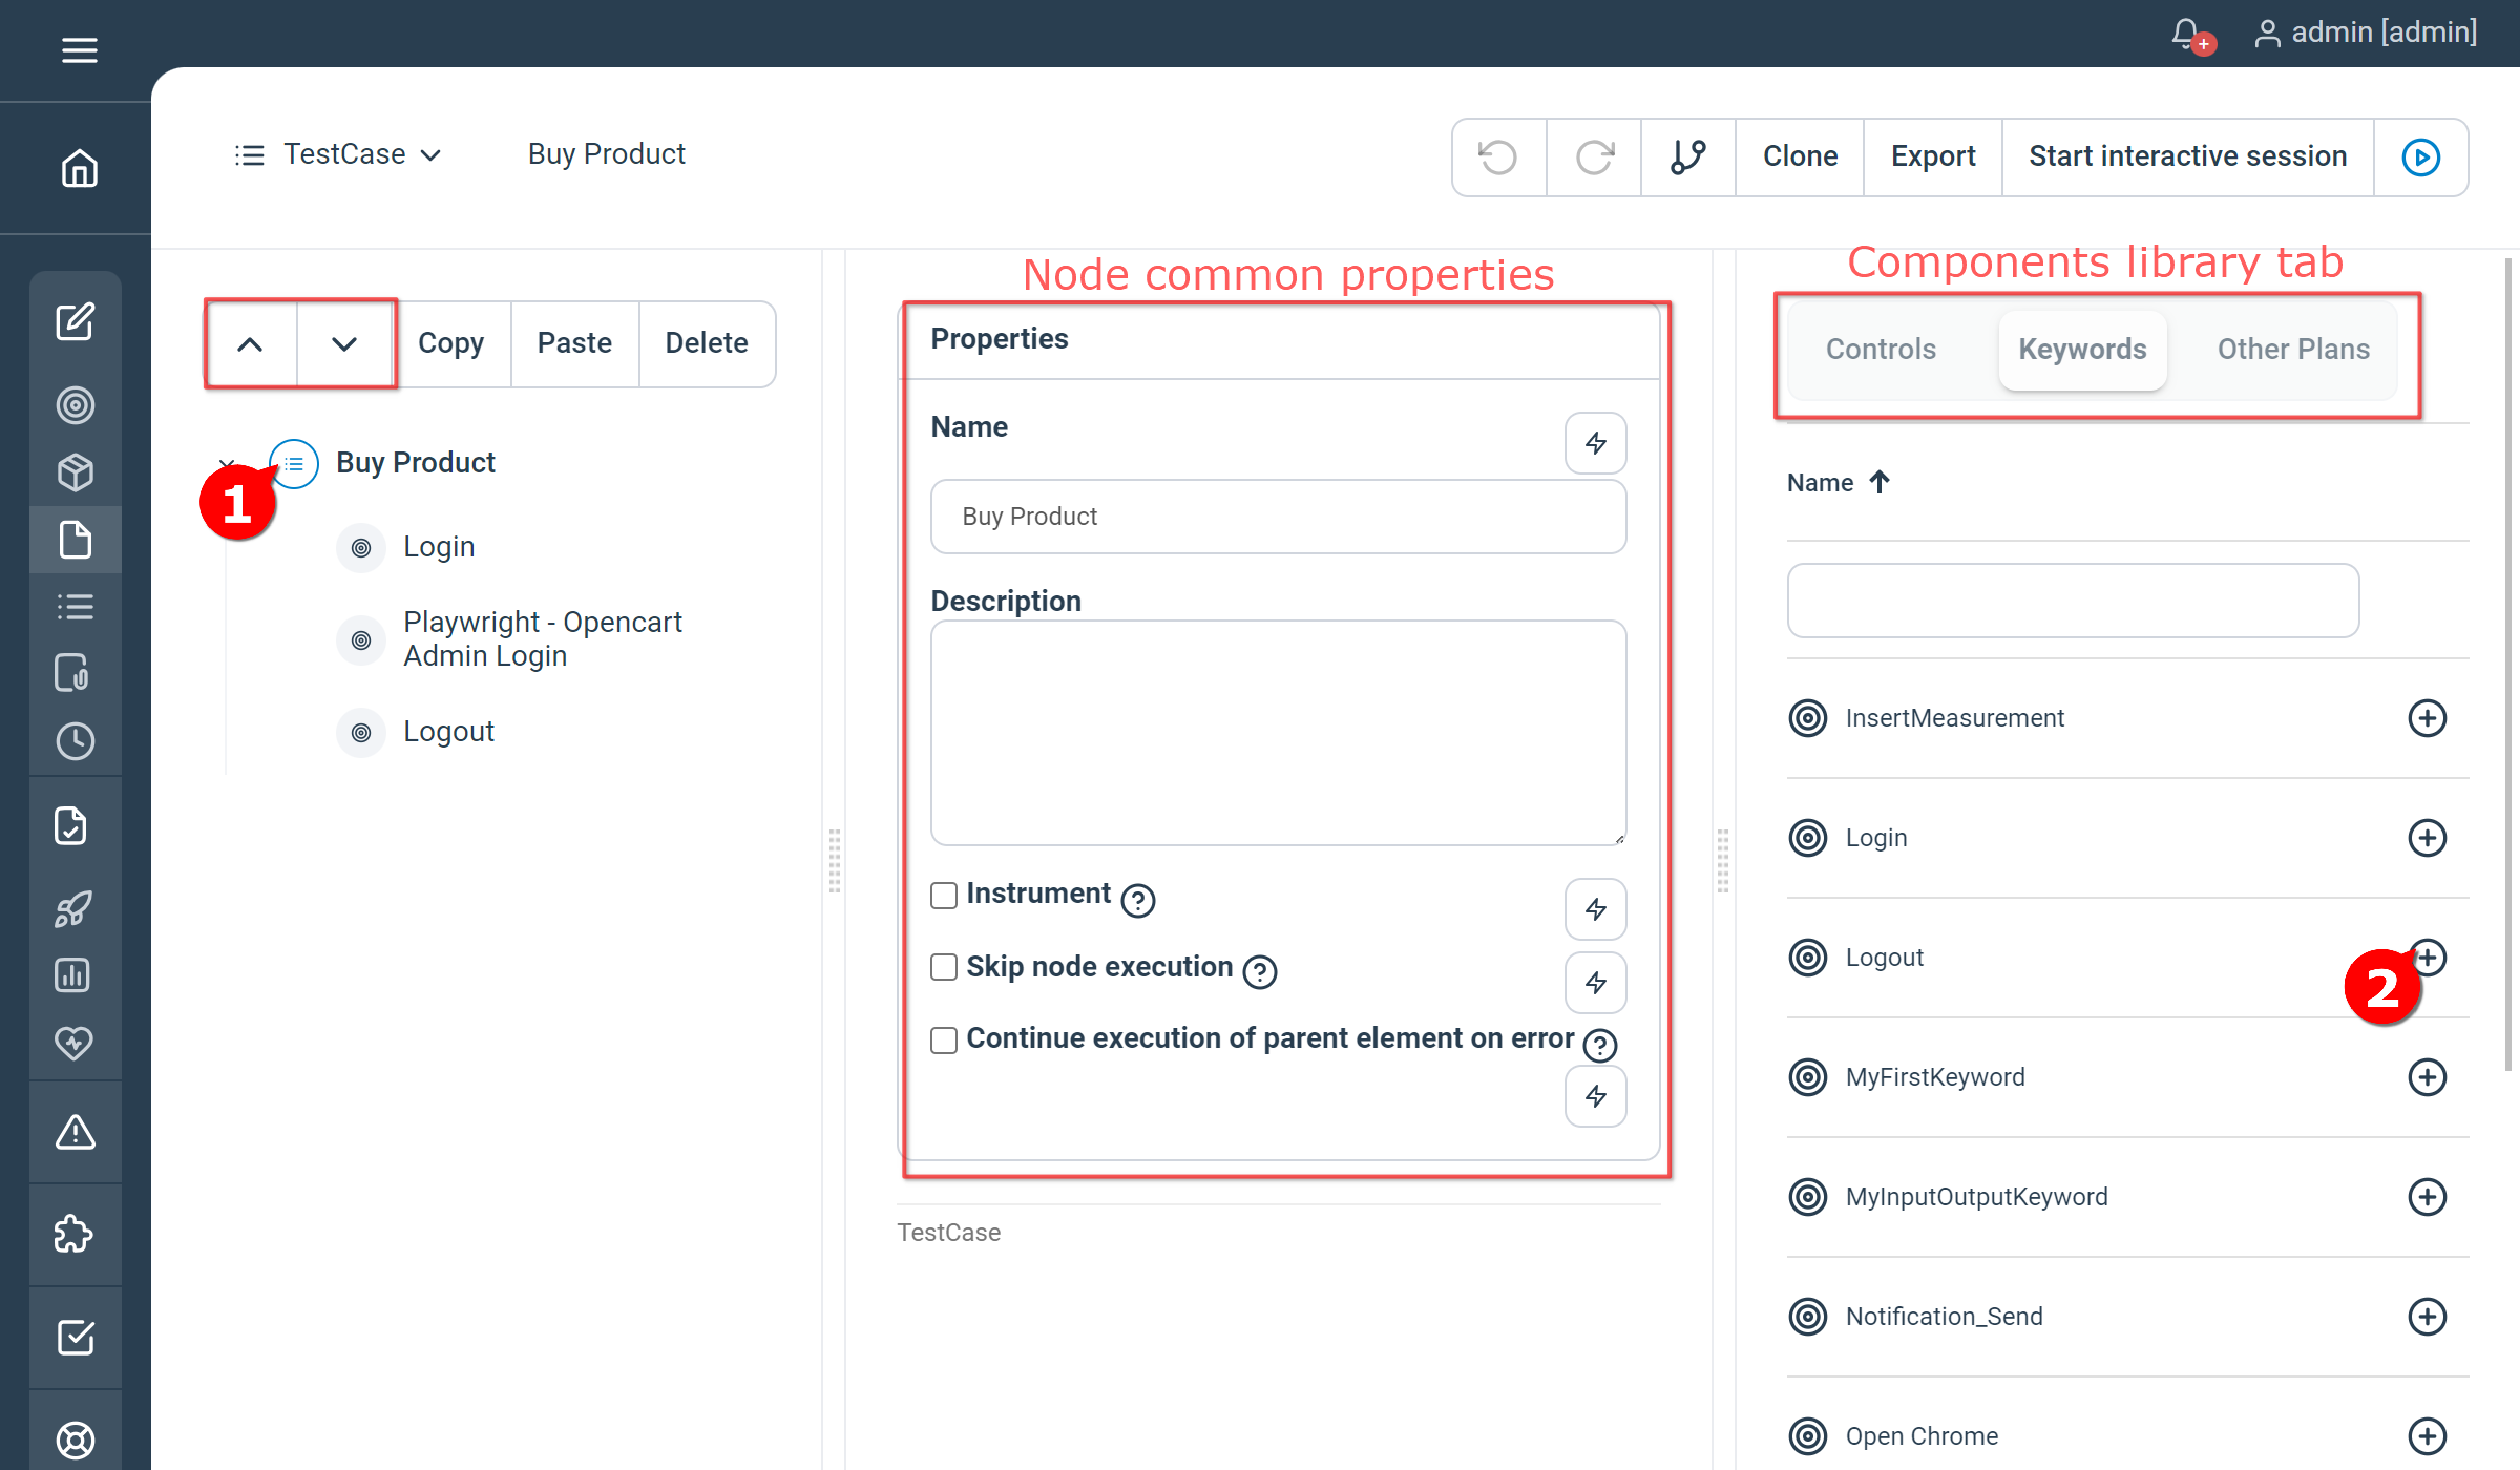Add the Logout keyword to the plan
Image resolution: width=2520 pixels, height=1470 pixels.
click(2428, 957)
